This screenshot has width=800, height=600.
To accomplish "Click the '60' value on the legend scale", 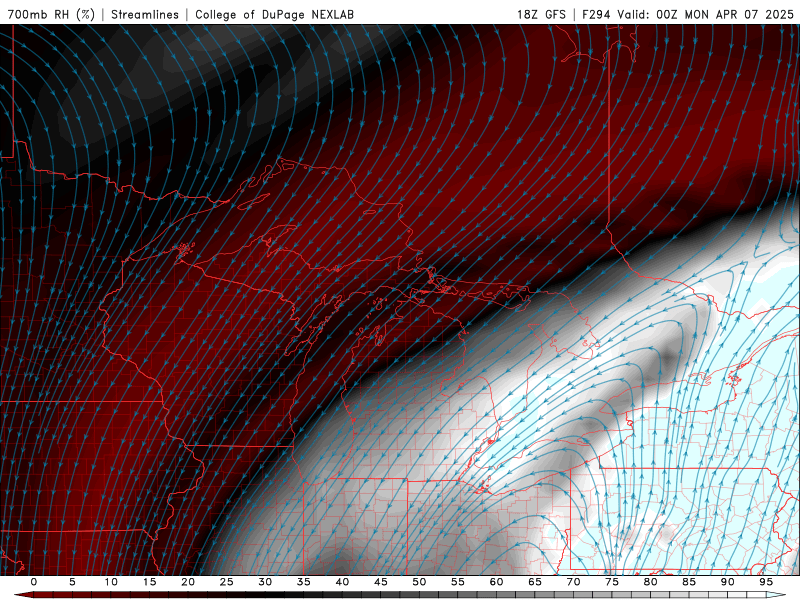I will coord(496,582).
